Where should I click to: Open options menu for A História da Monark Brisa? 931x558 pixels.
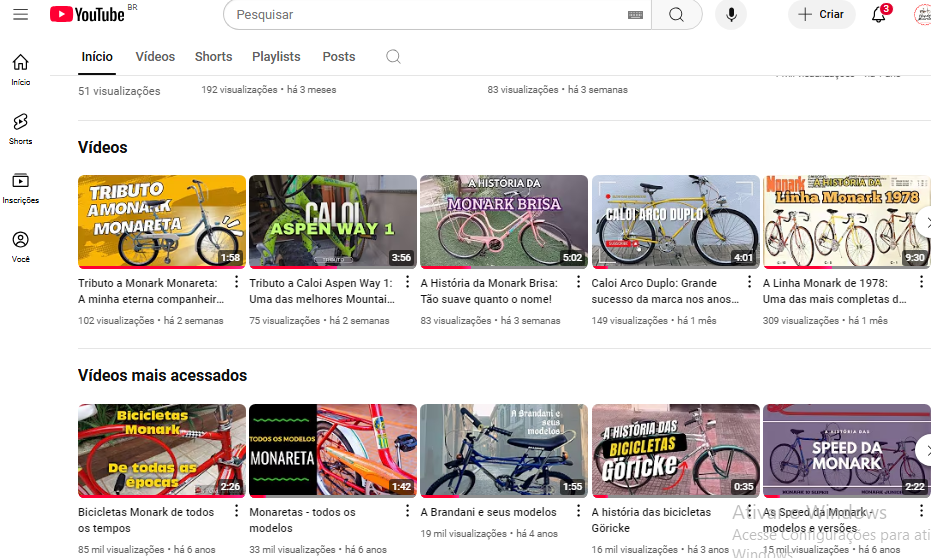[578, 282]
